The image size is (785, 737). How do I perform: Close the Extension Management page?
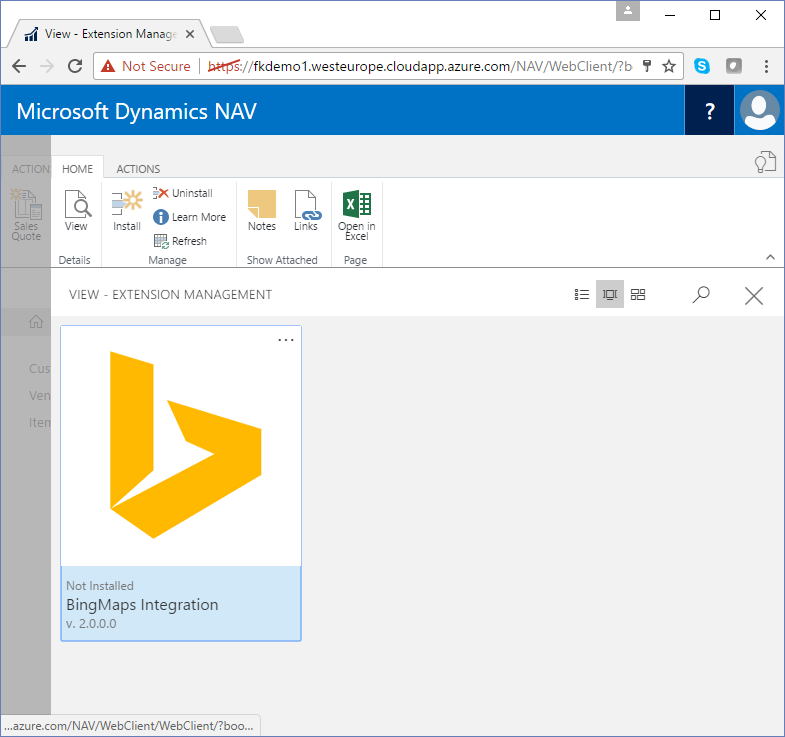point(754,295)
